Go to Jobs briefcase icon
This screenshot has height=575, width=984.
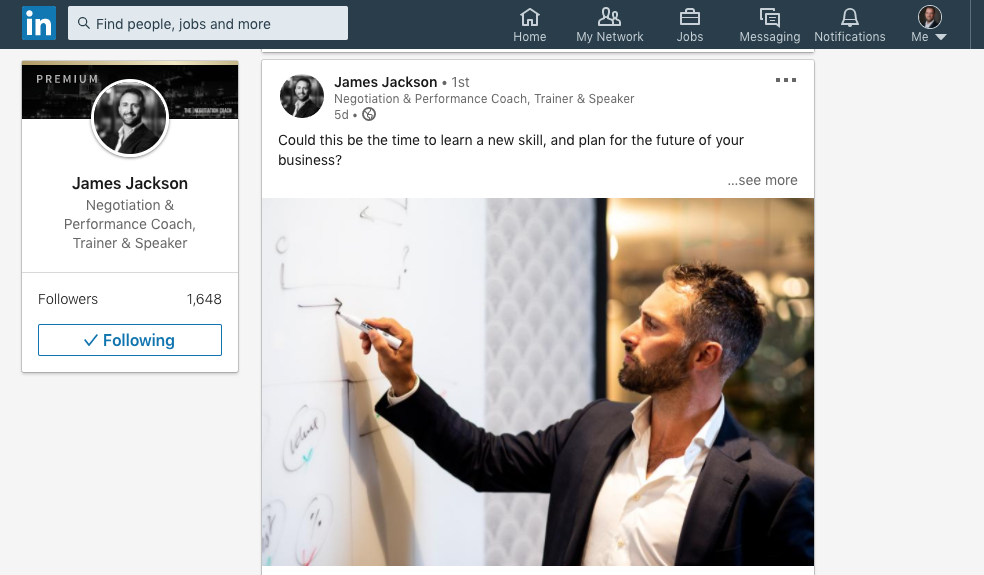[690, 17]
